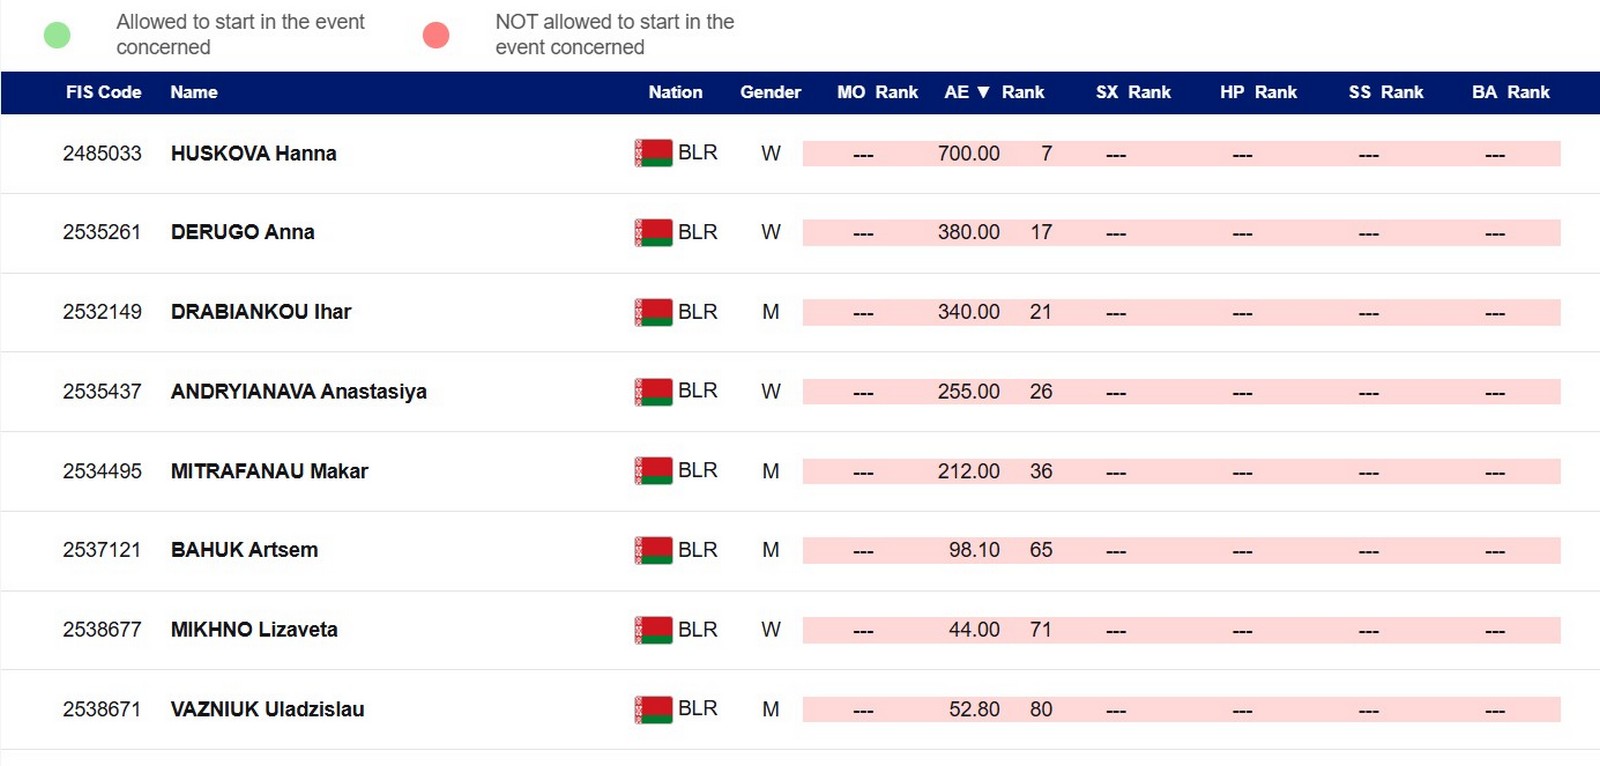Sort by the HP column header
The width and height of the screenshot is (1600, 766).
[1231, 92]
